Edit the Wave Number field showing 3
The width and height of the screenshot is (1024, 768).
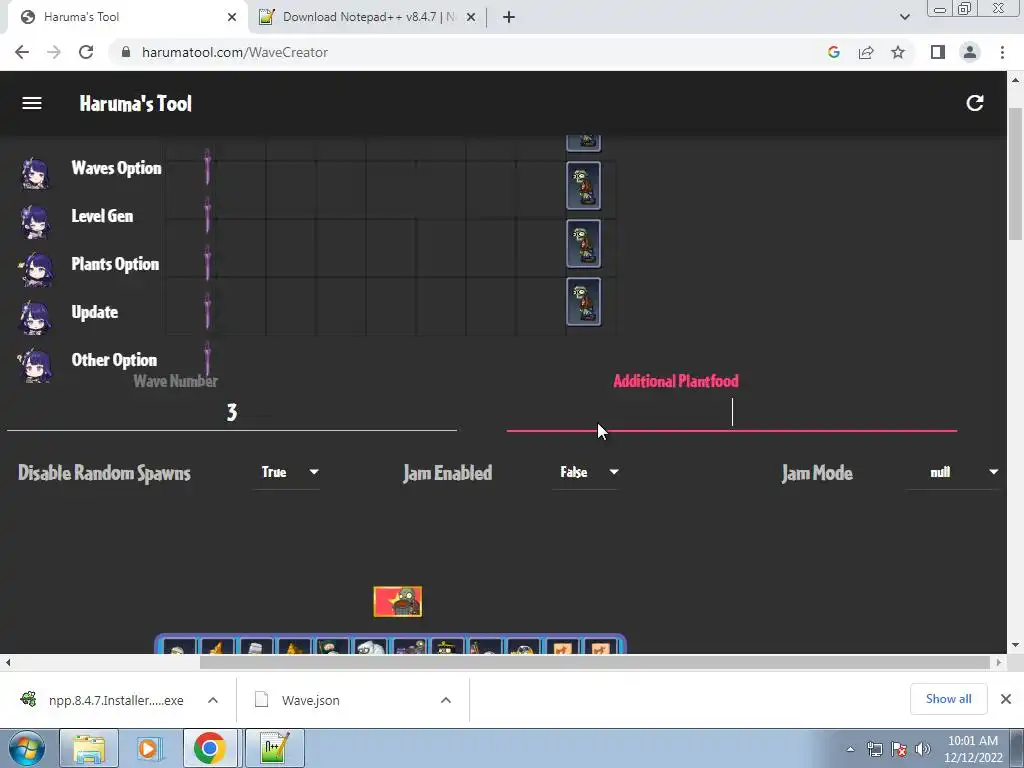[232, 413]
